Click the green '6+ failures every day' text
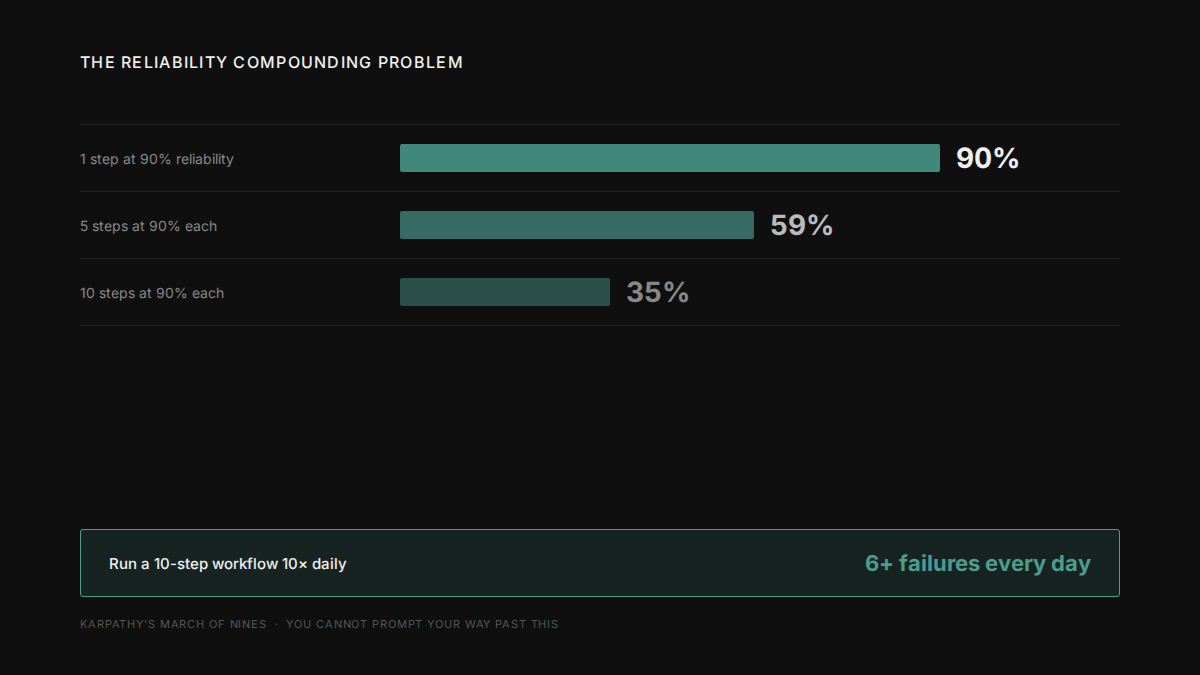The width and height of the screenshot is (1200, 675). tap(977, 563)
